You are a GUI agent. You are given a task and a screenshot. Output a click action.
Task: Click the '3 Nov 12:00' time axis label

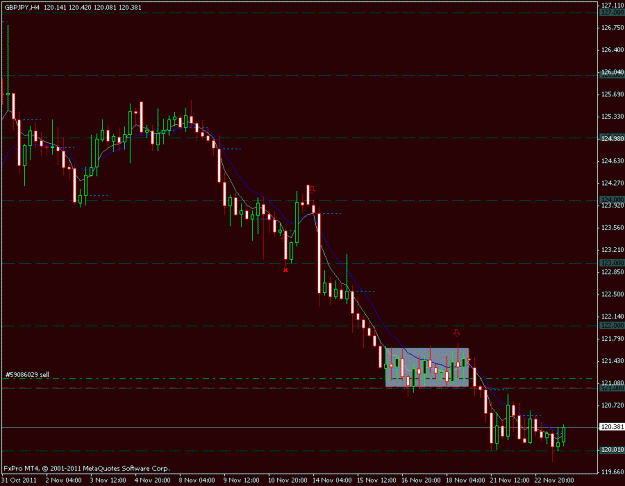(x=108, y=480)
